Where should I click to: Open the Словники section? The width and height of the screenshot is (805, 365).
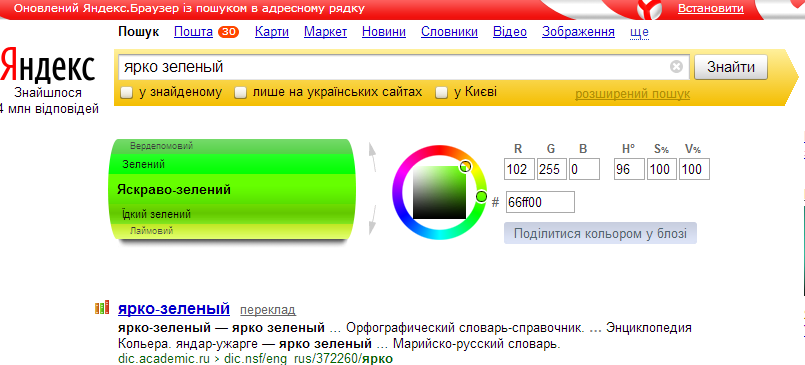click(449, 32)
